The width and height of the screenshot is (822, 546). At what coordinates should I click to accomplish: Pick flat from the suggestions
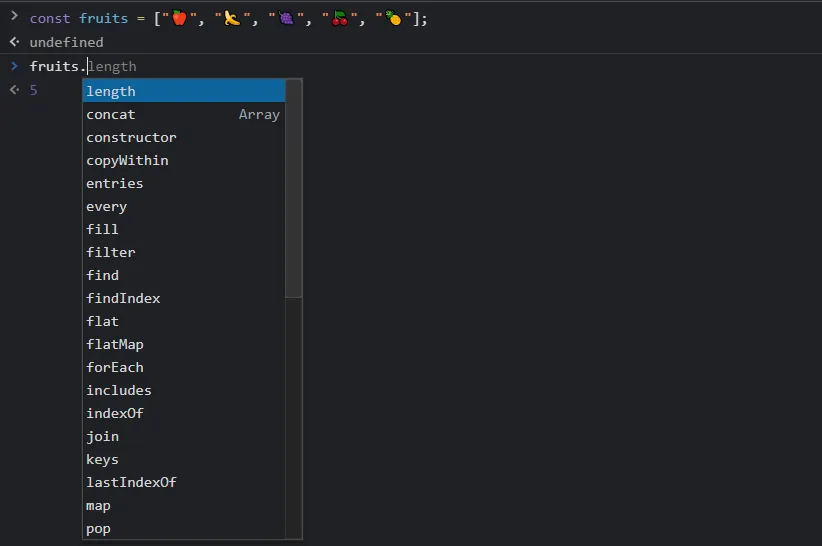183,321
